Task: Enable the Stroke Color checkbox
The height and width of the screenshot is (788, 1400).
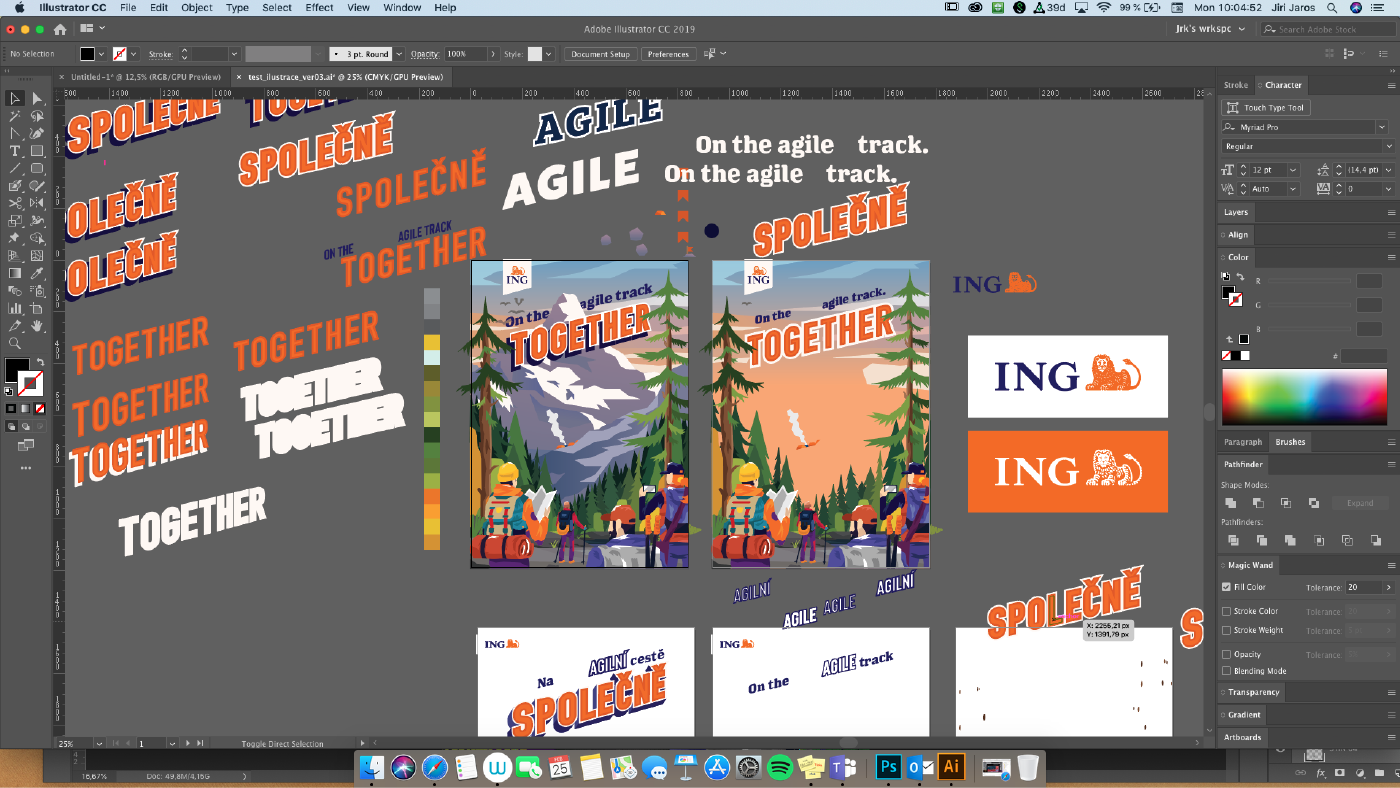Action: (x=1226, y=611)
